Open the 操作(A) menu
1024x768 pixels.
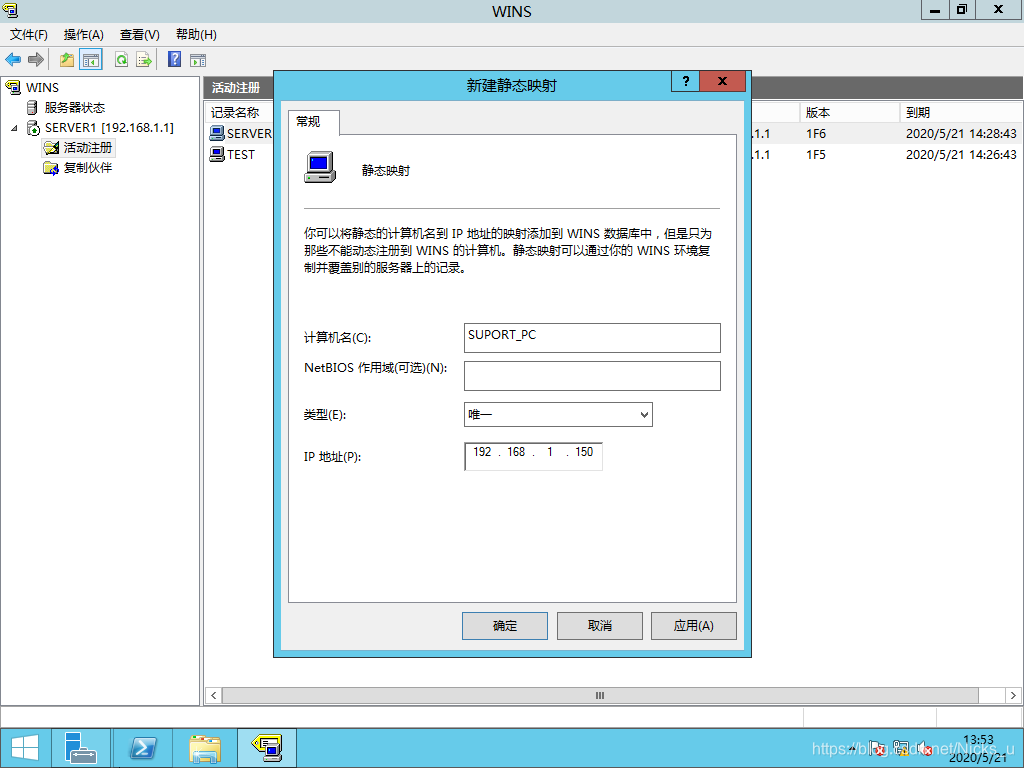coord(84,35)
